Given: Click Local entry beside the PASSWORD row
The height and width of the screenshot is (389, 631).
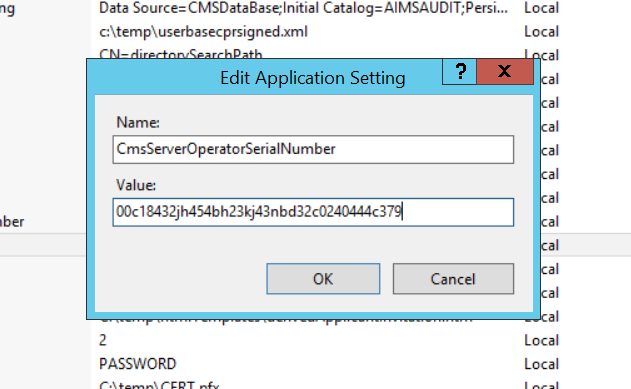Looking at the screenshot, I should point(542,364).
